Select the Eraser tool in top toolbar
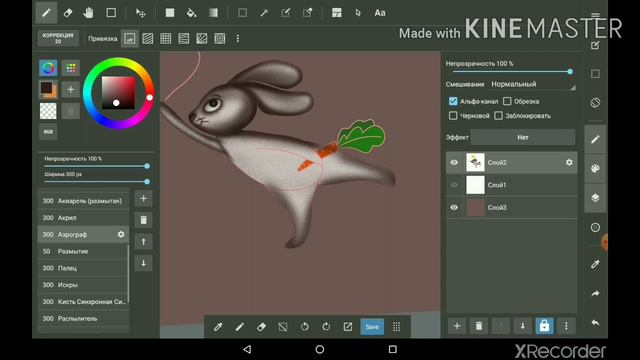Image resolution: width=640 pixels, height=360 pixels. [x=68, y=13]
